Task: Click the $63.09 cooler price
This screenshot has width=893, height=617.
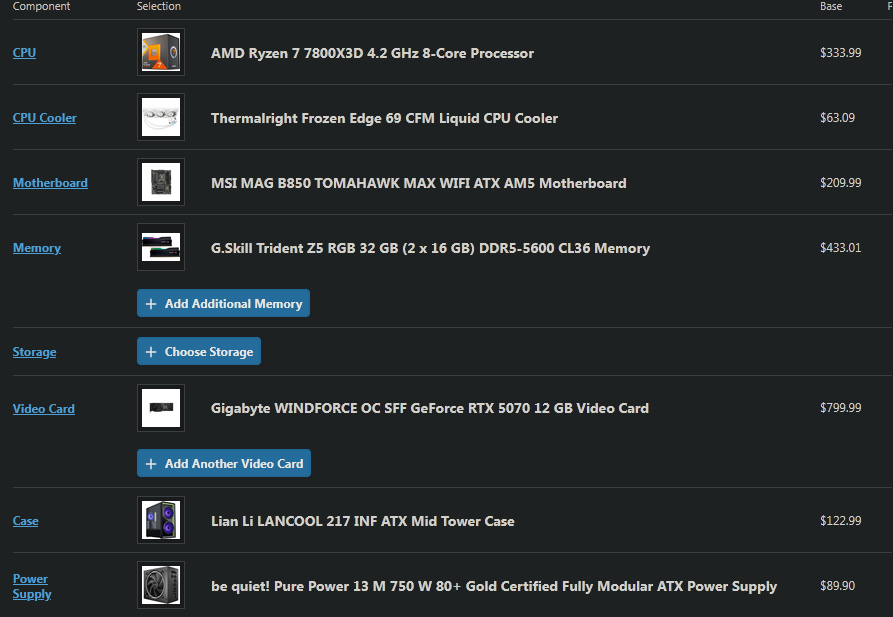Action: (x=837, y=117)
